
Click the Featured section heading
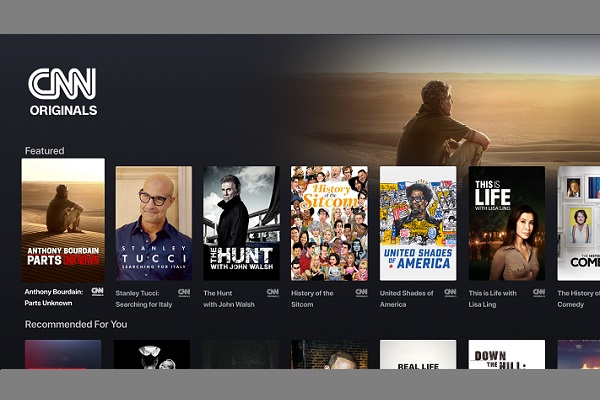pos(44,151)
